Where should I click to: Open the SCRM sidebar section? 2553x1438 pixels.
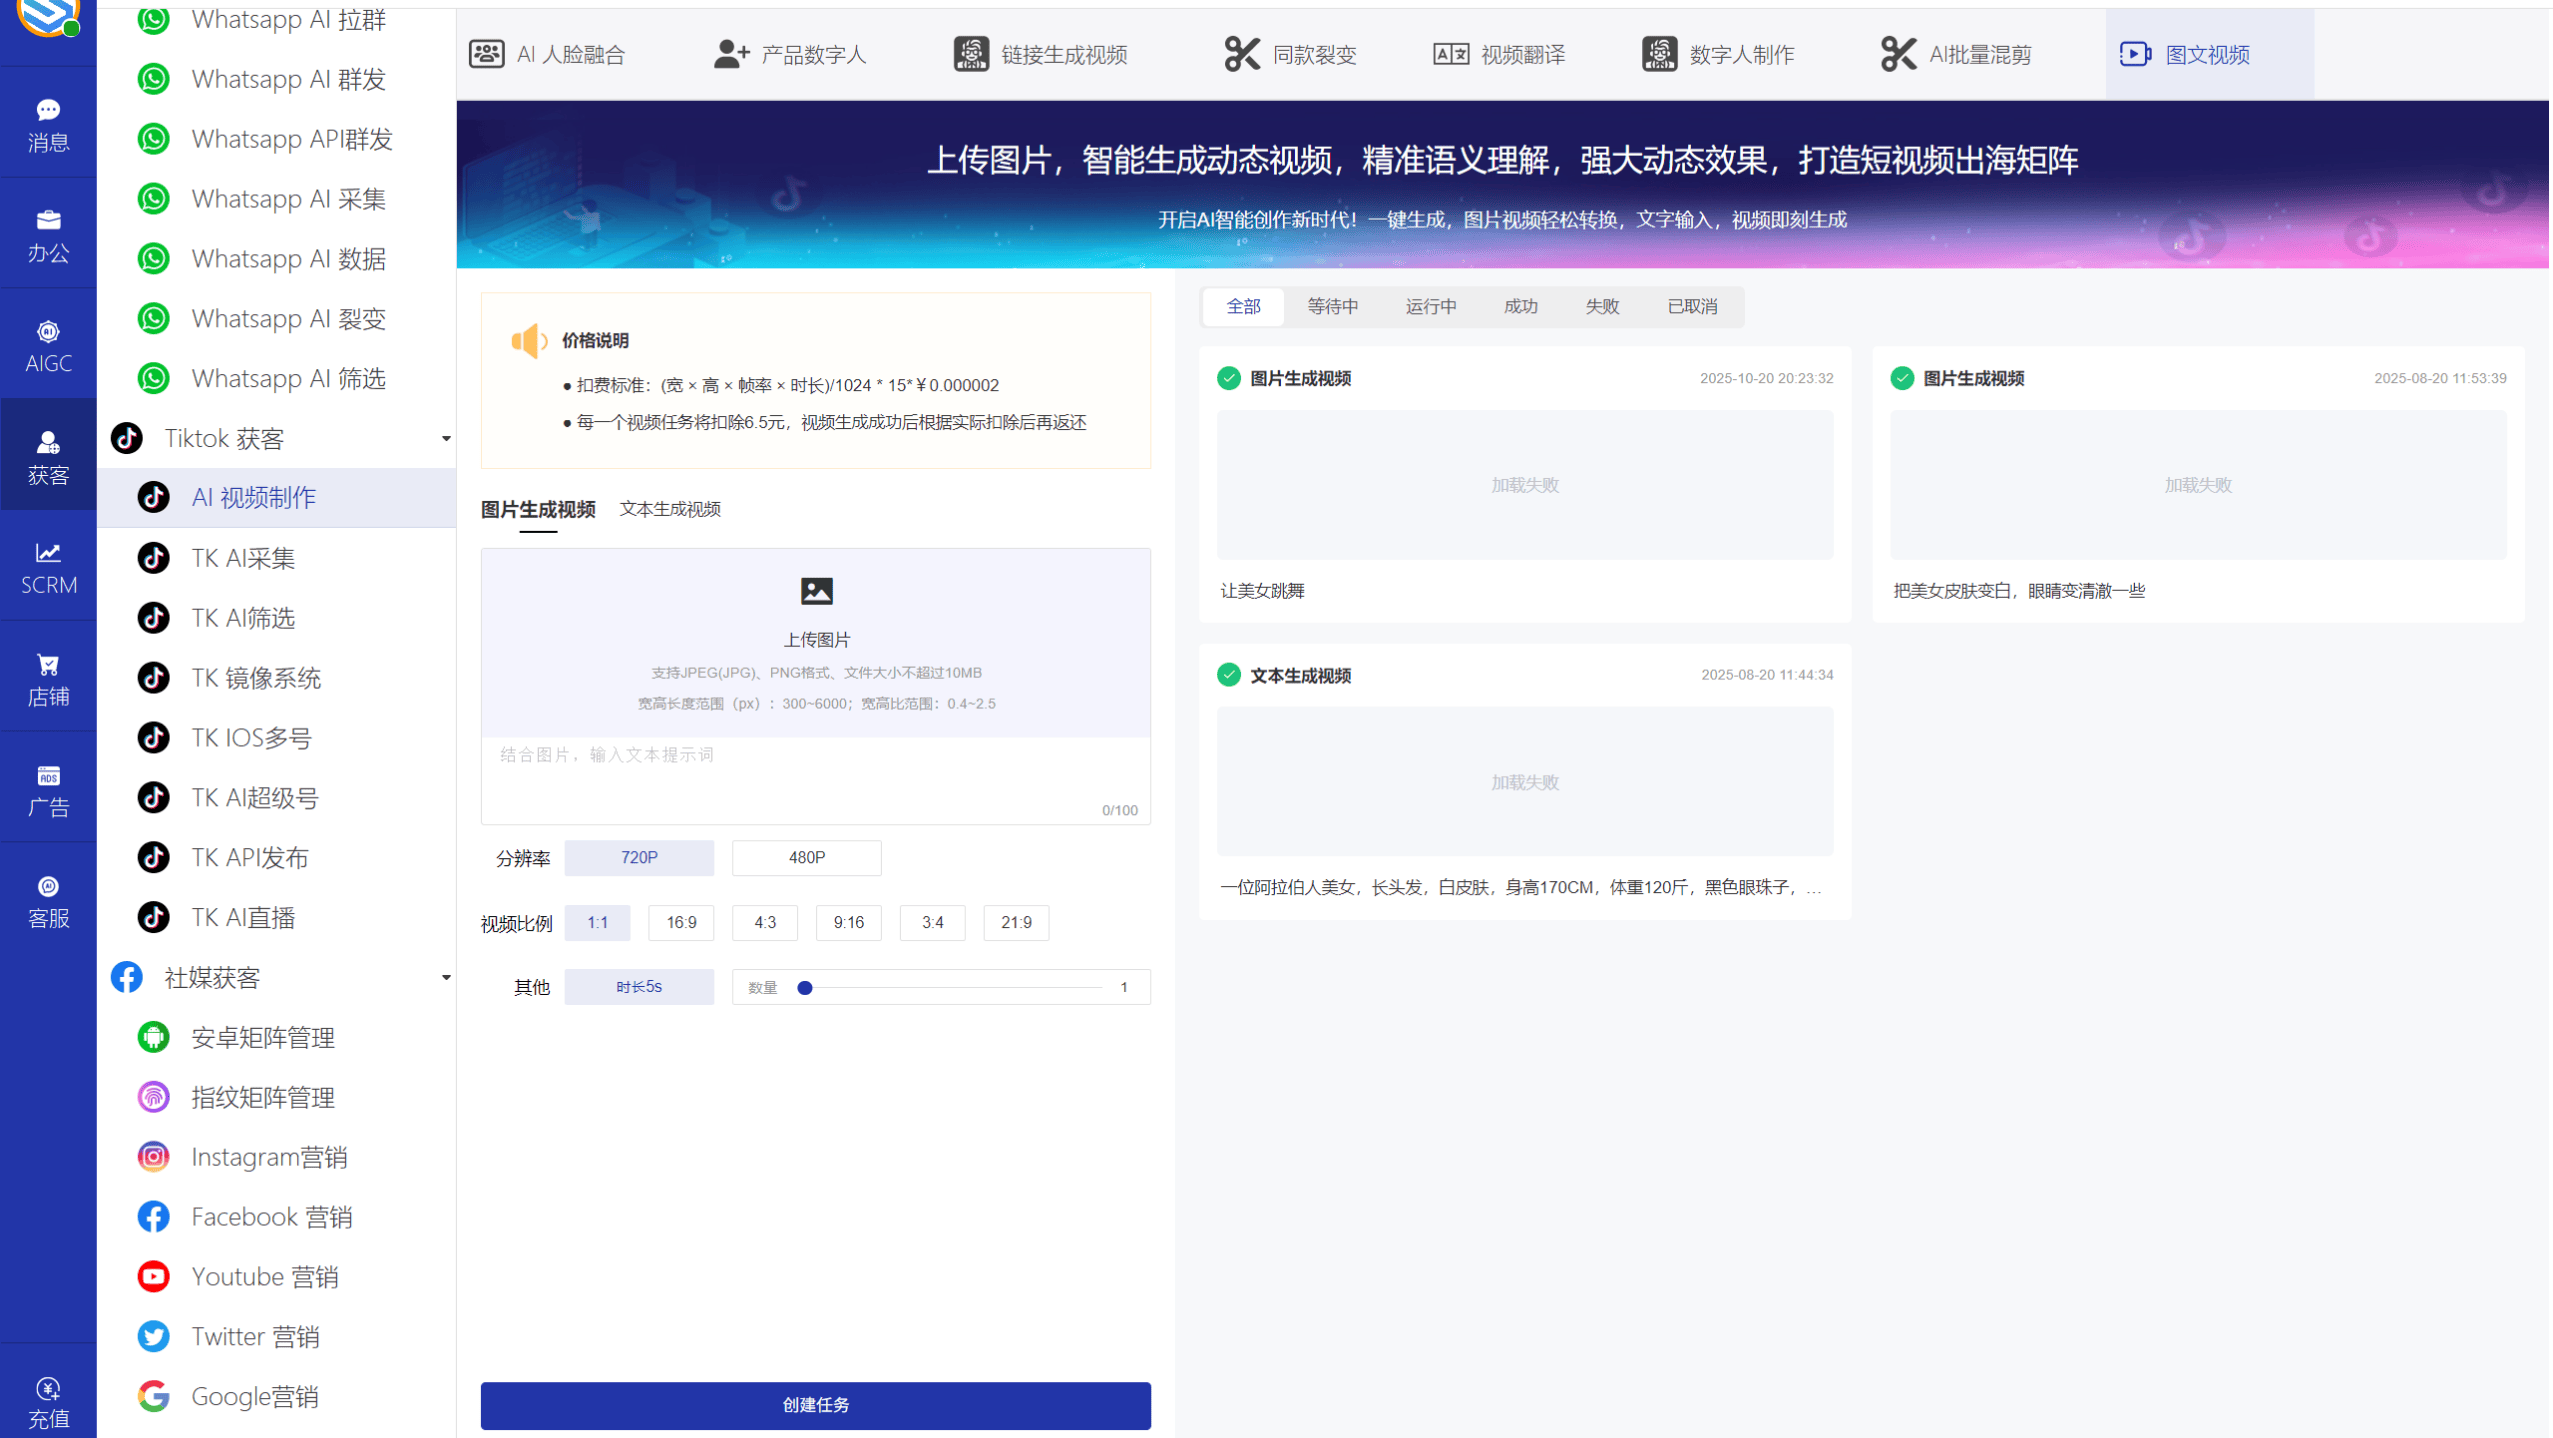click(x=48, y=566)
